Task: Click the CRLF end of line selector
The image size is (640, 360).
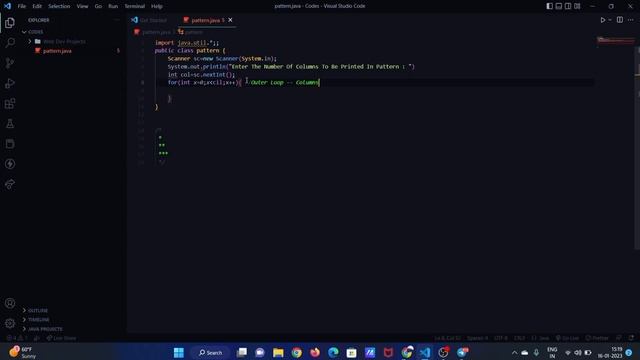Action: click(x=519, y=338)
